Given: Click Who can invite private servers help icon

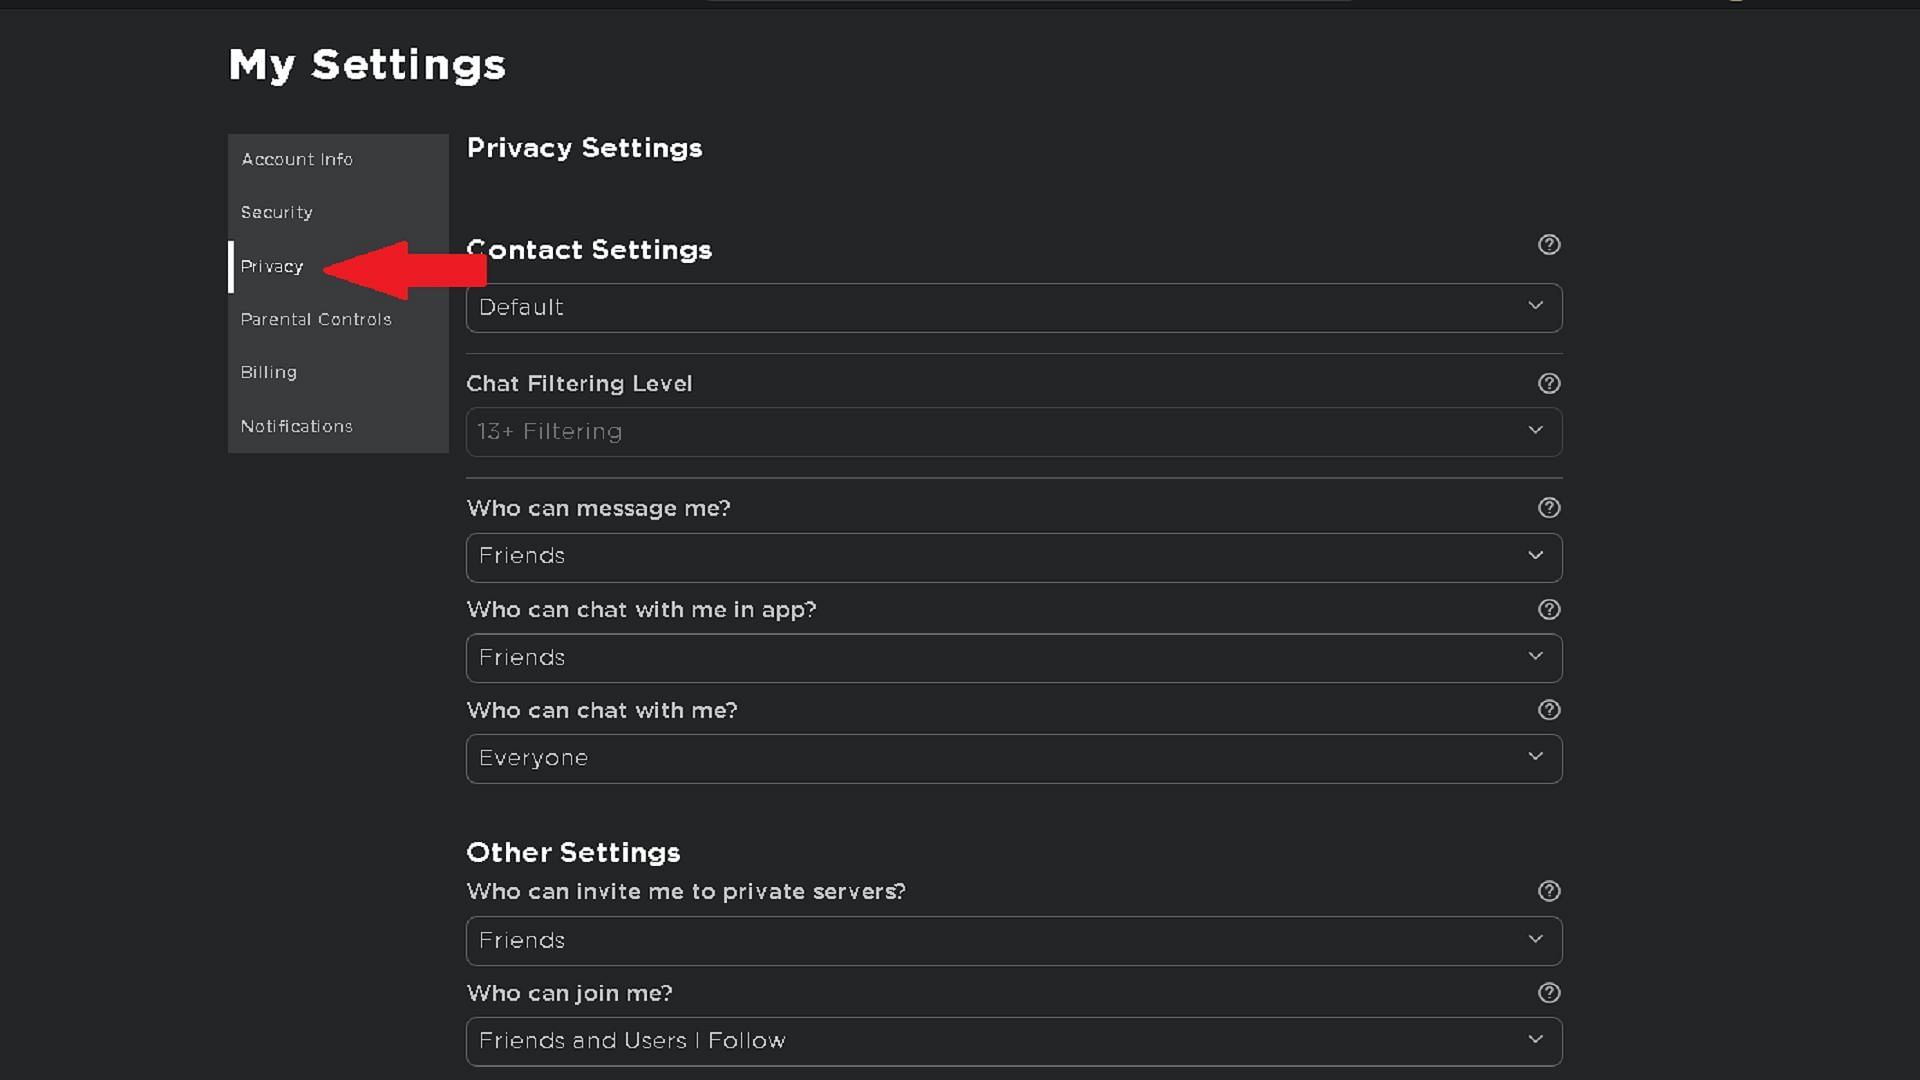Looking at the screenshot, I should point(1548,891).
